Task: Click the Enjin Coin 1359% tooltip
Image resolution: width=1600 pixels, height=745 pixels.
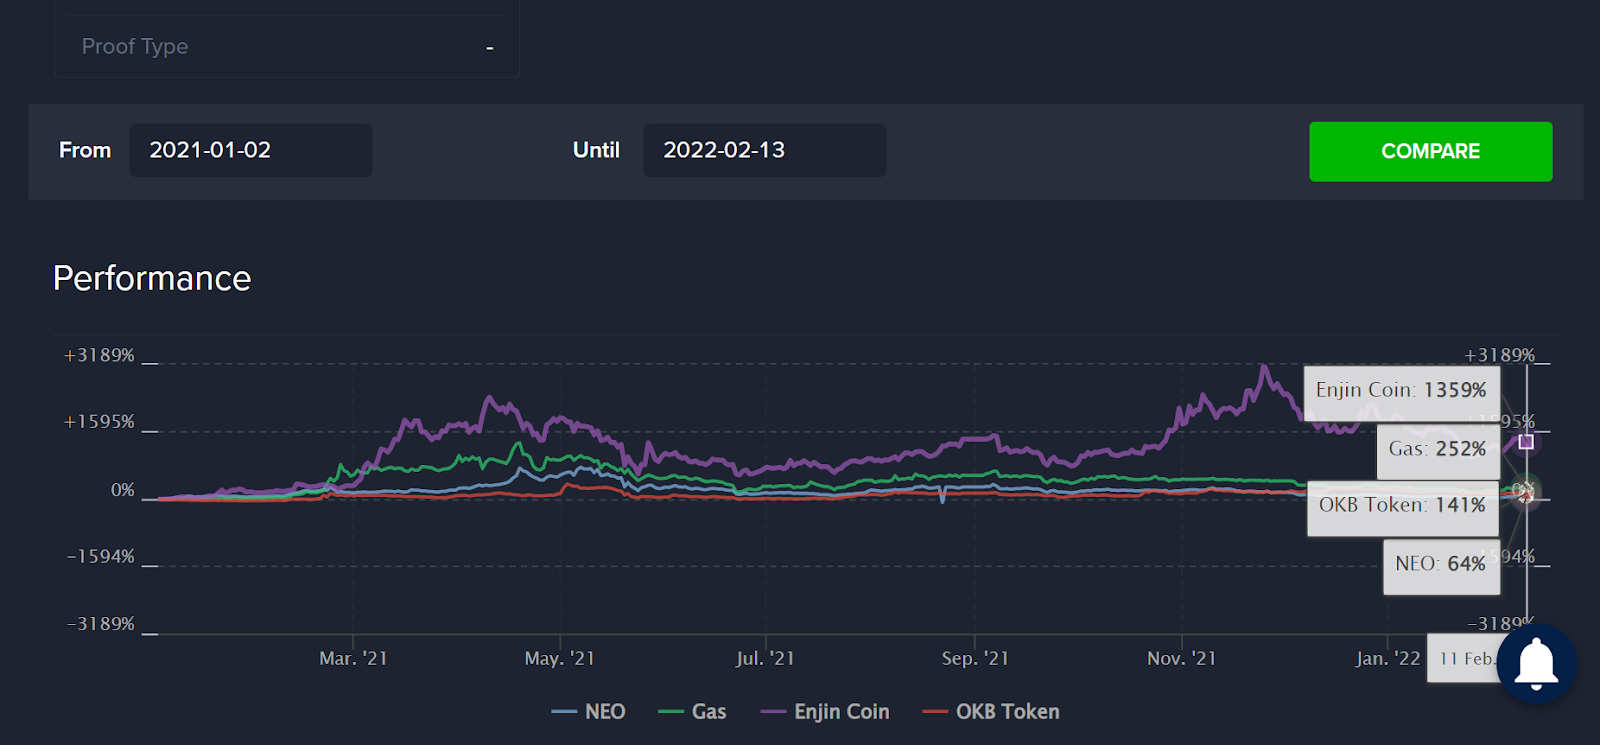Action: 1401,391
